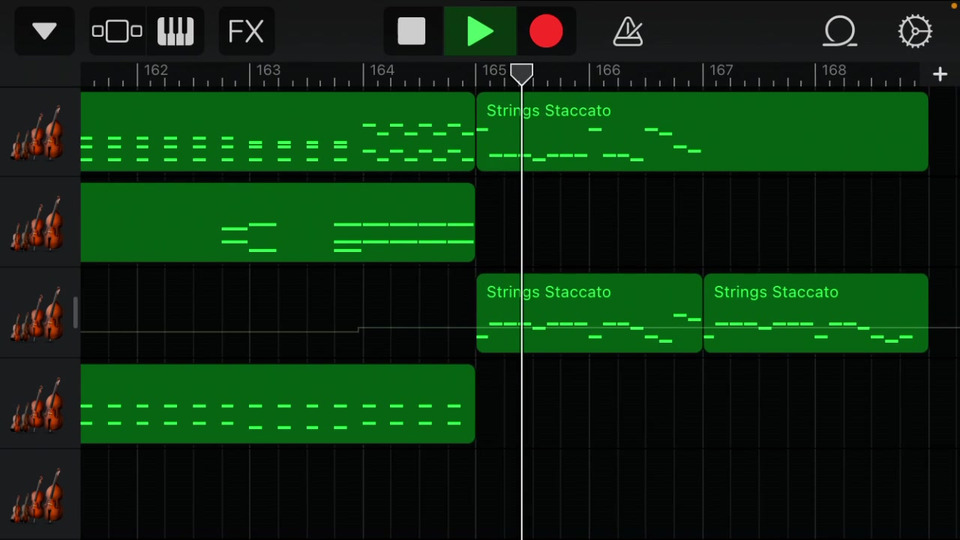The height and width of the screenshot is (540, 960).
Task: Select third-track Strings Staccato region at bar 165
Action: pos(589,313)
